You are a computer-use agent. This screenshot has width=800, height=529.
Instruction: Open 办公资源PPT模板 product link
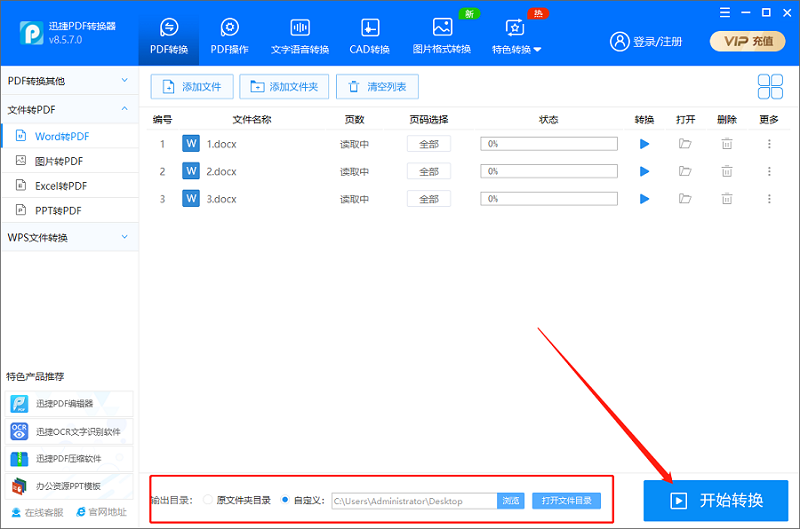coord(69,486)
